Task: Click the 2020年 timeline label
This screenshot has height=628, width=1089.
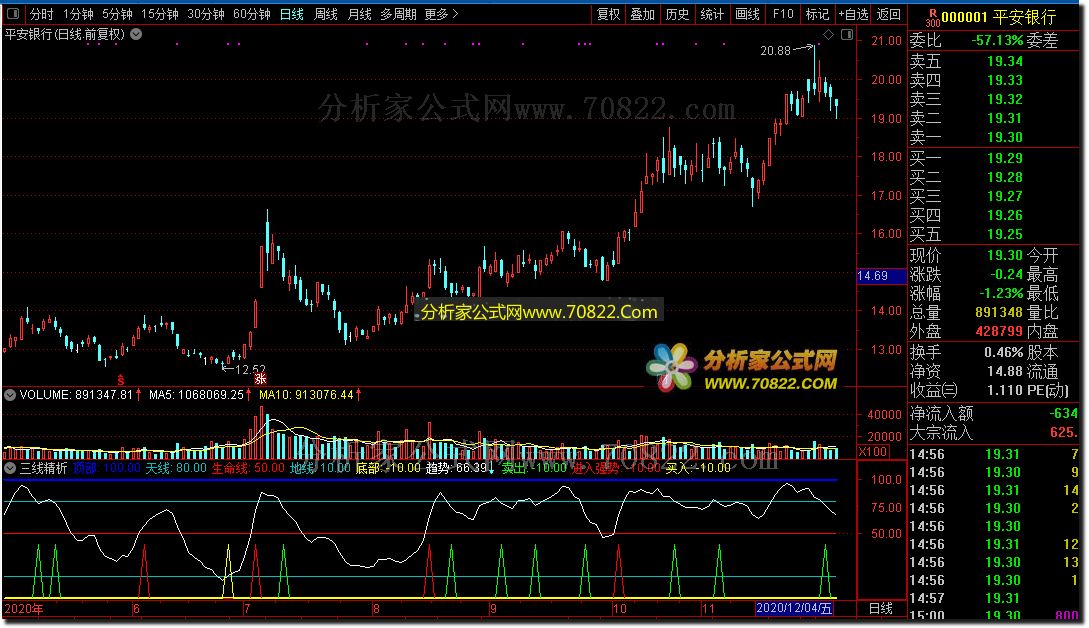Action: point(24,609)
